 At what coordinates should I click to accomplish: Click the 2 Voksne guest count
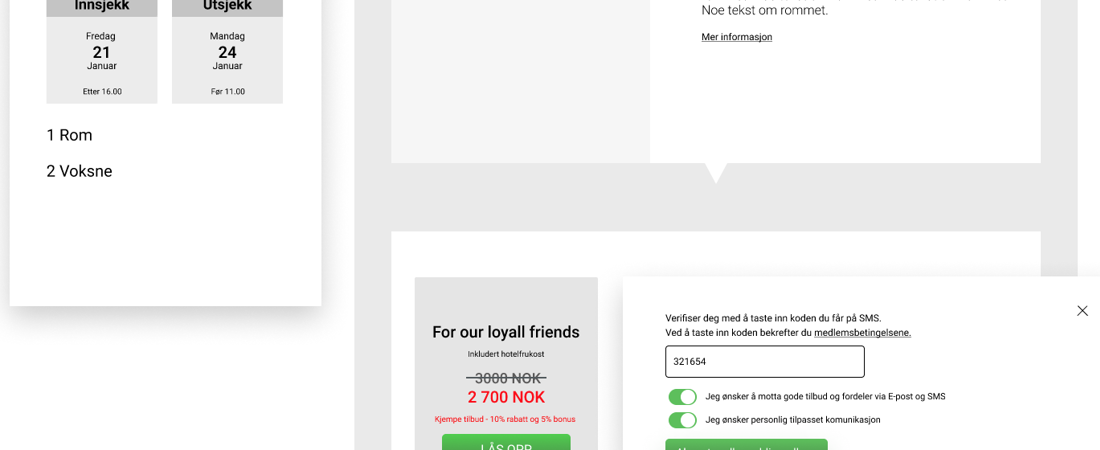(79, 171)
